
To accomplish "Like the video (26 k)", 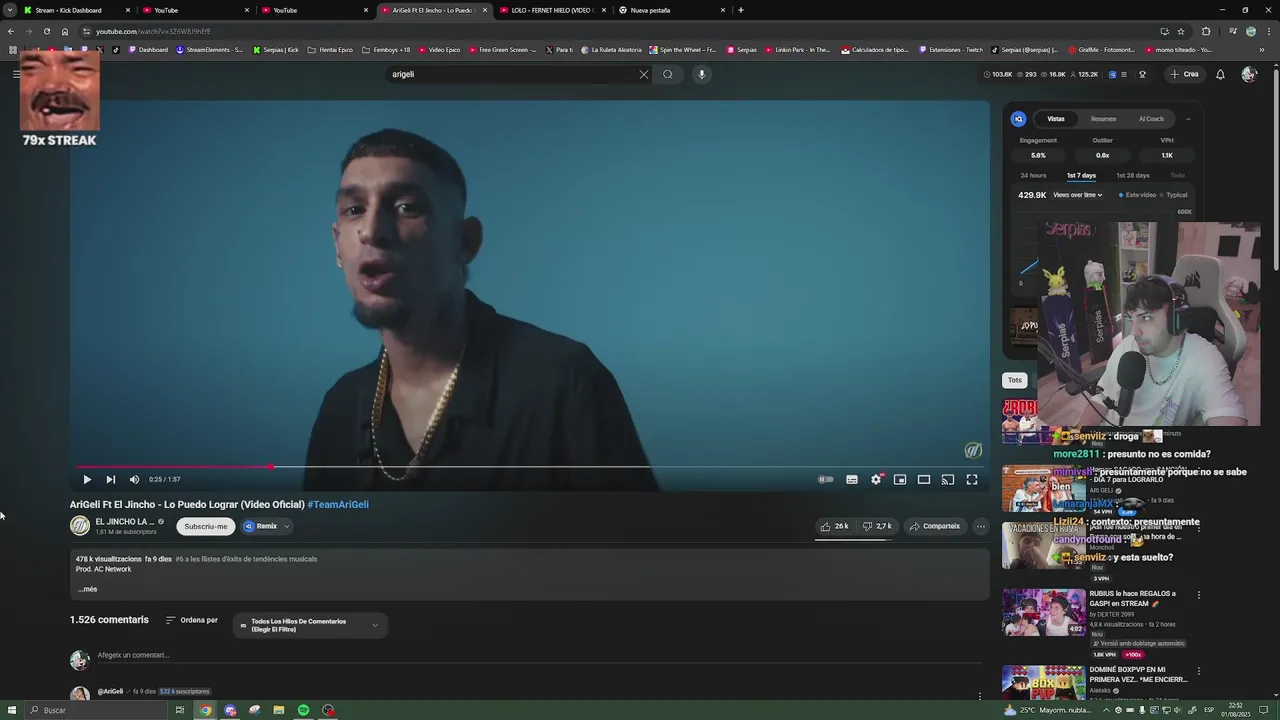I will [835, 526].
